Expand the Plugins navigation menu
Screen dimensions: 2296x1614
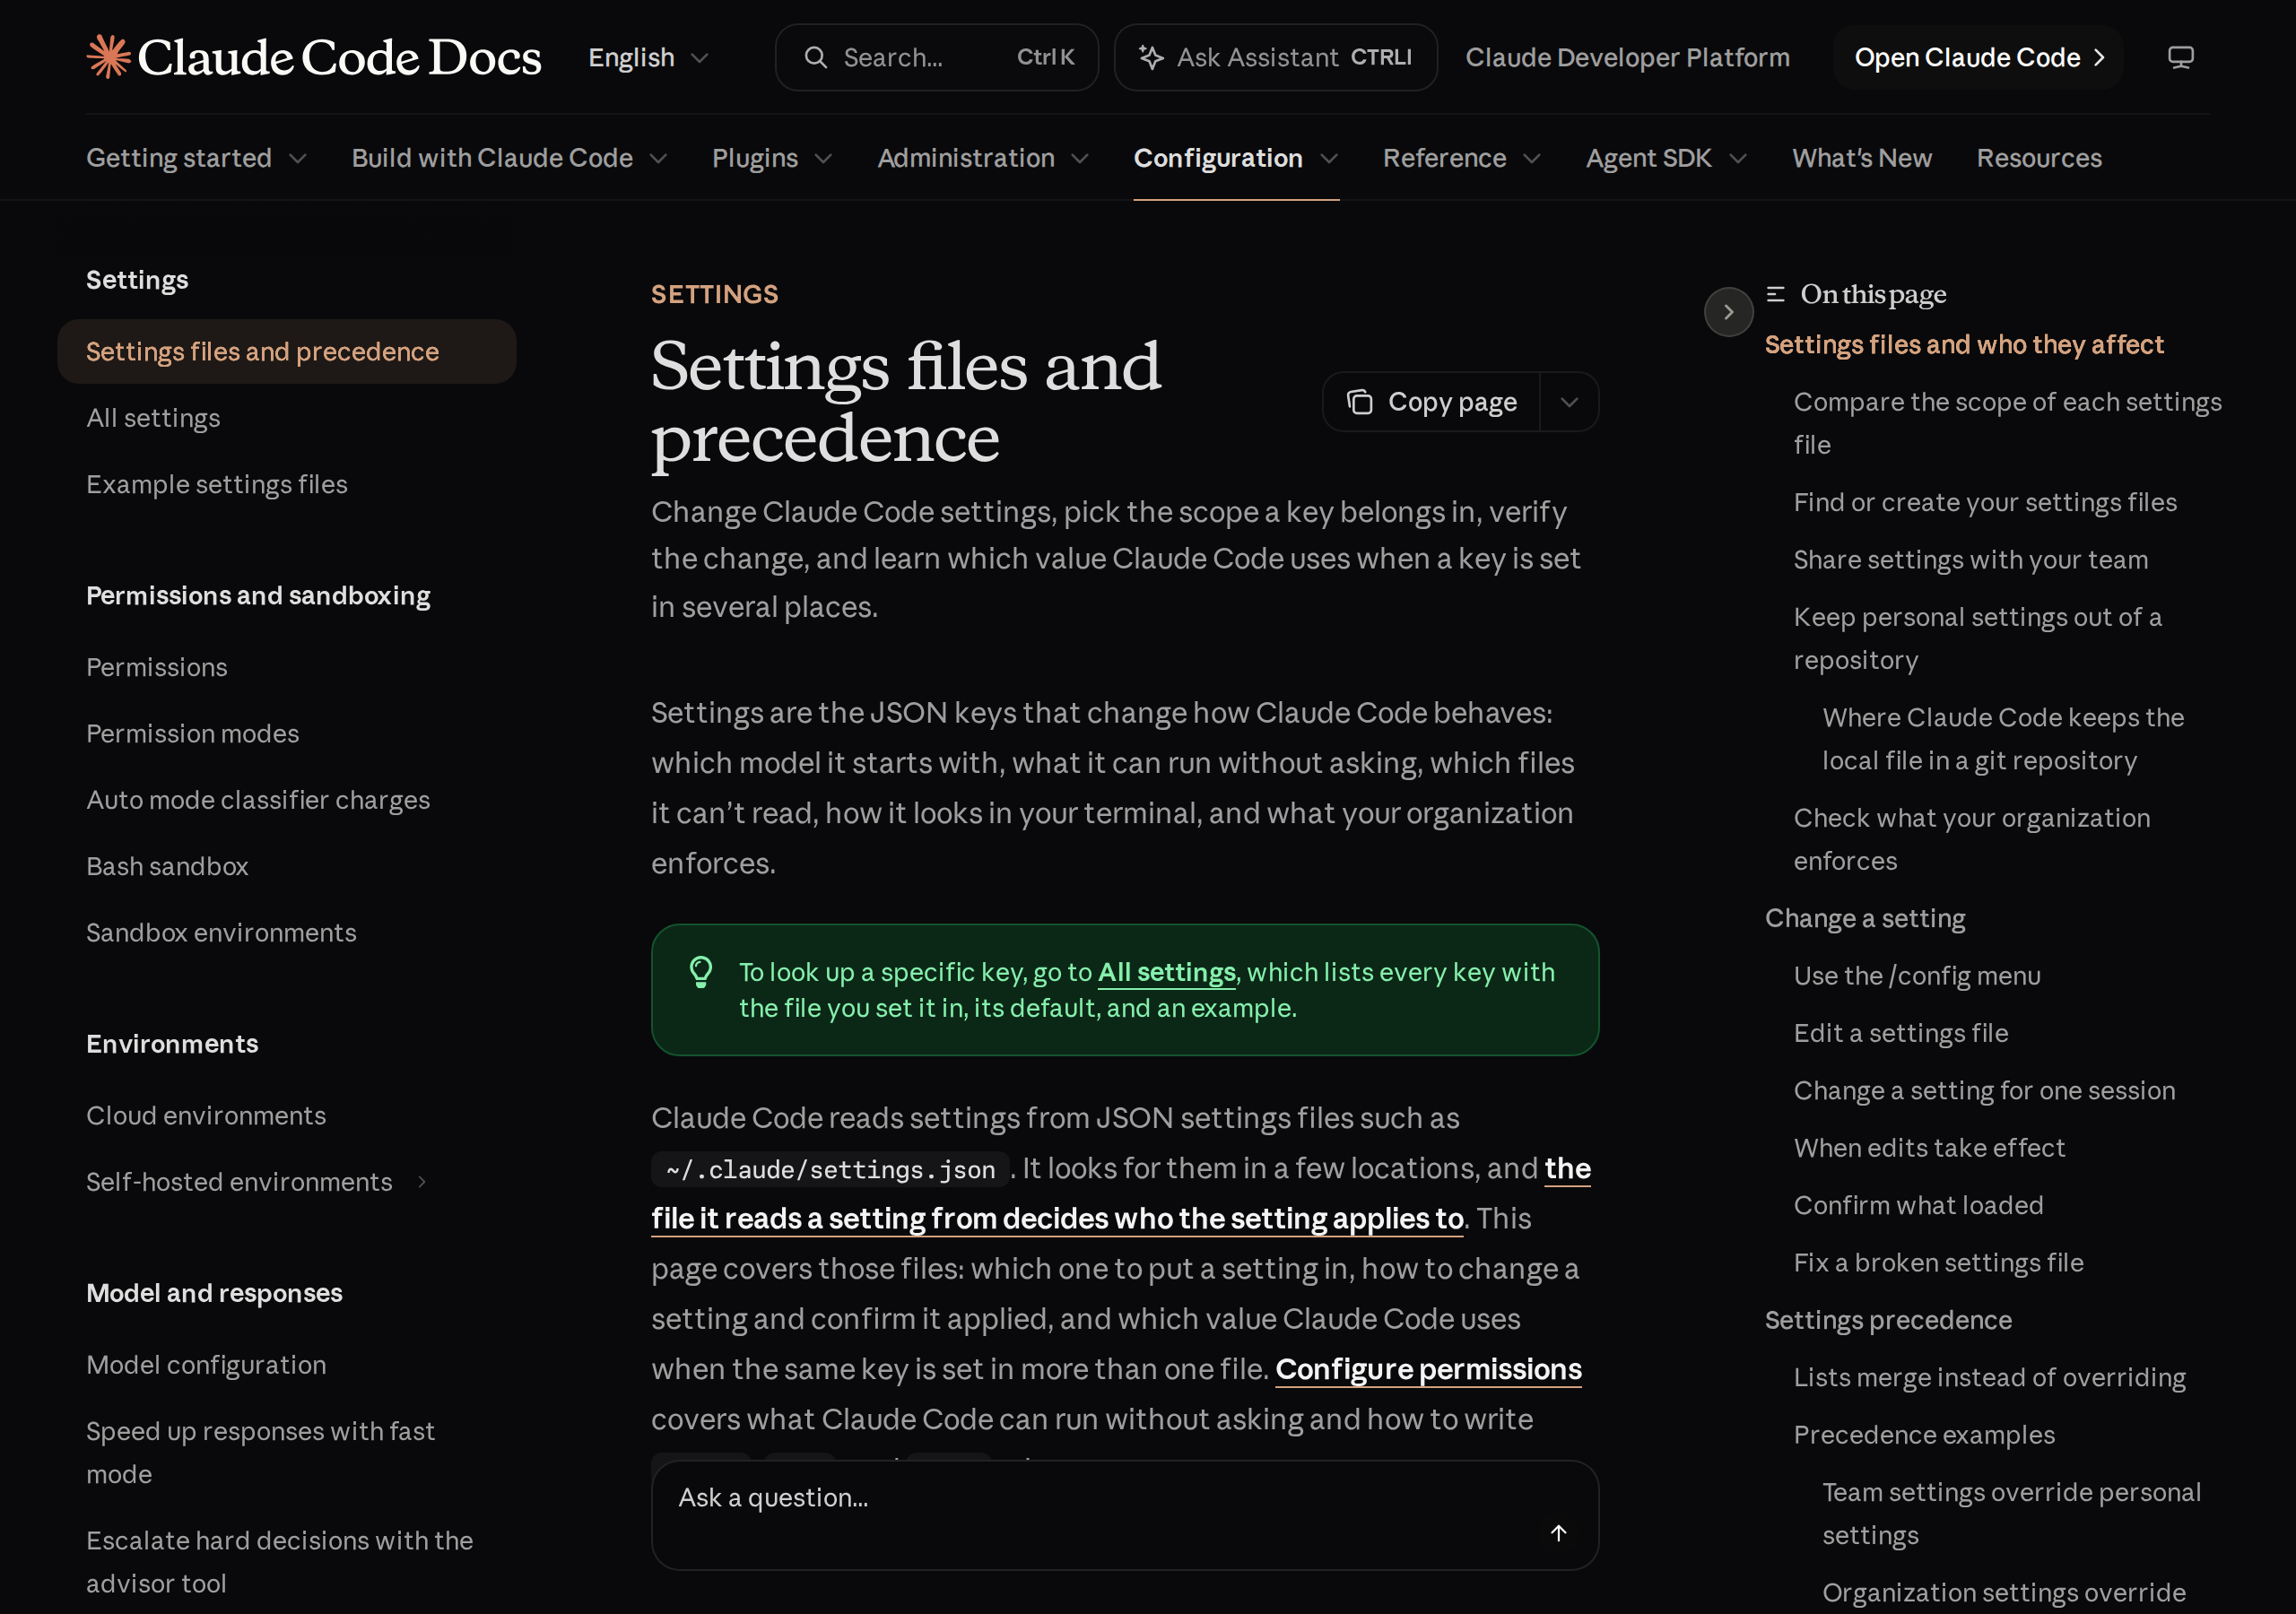pos(772,158)
